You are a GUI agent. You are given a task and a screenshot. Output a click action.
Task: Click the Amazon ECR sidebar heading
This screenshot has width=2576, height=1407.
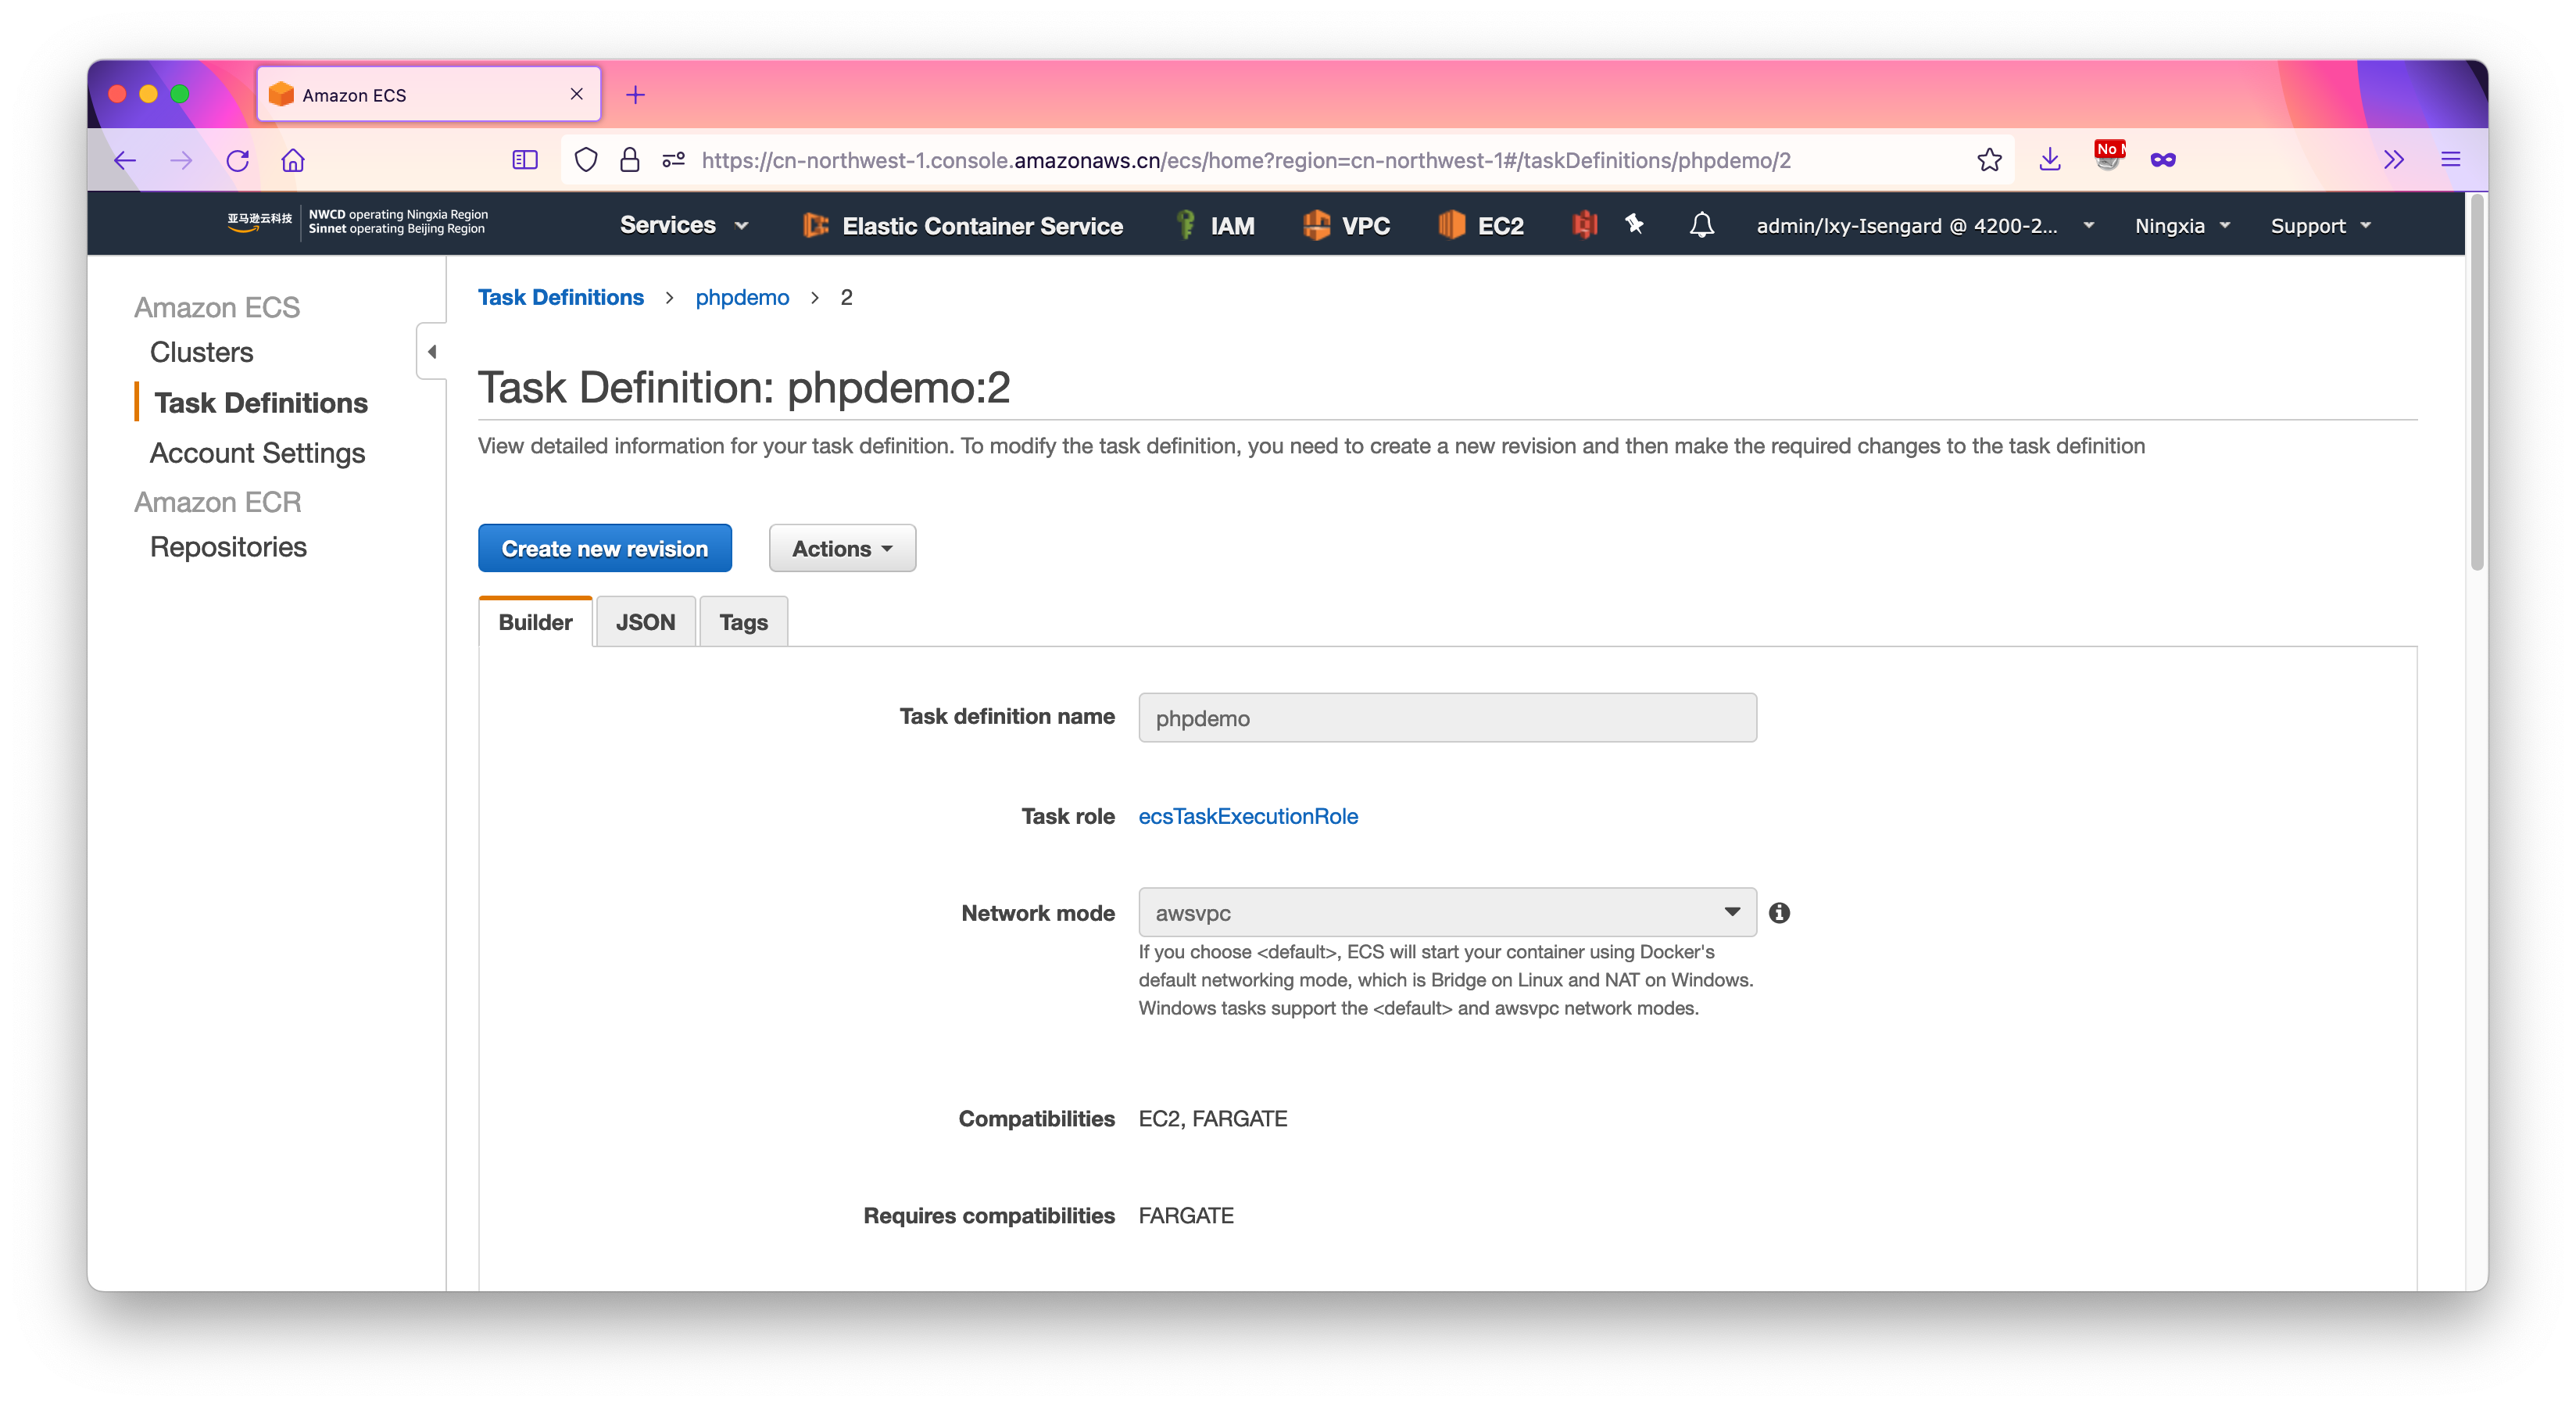pos(218,502)
